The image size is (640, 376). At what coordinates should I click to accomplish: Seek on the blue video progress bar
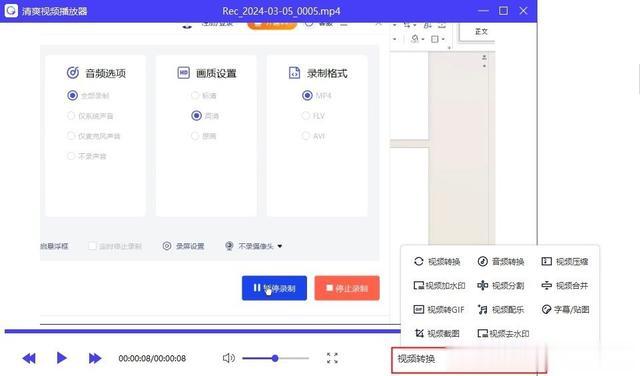202,332
